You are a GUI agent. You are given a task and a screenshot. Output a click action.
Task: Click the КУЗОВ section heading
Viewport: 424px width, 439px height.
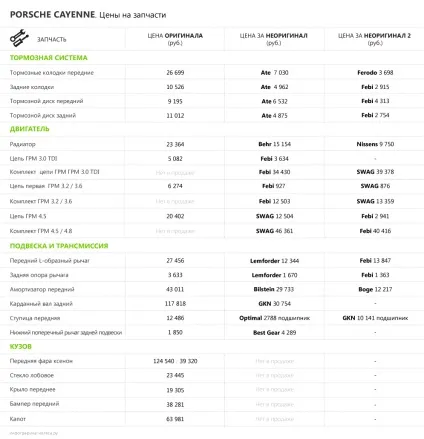coord(21,346)
